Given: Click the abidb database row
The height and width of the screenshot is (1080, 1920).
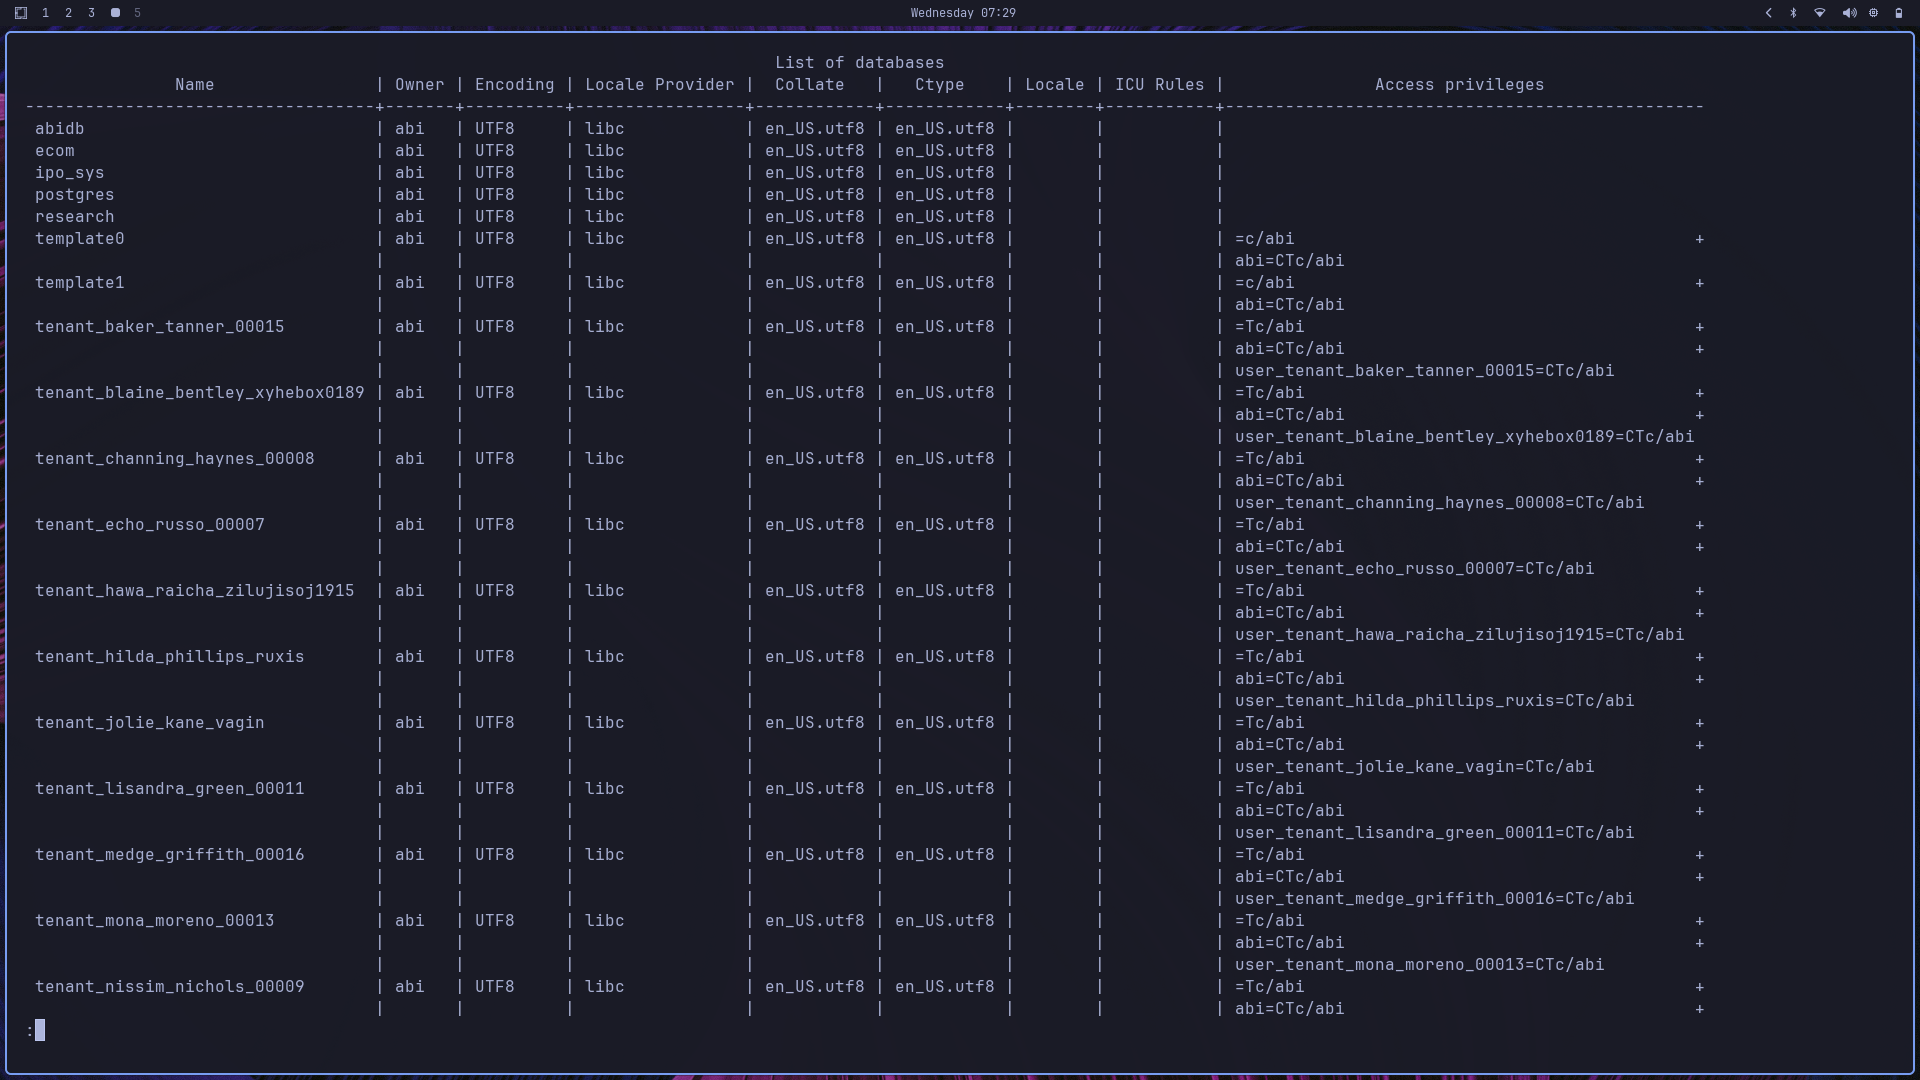Looking at the screenshot, I should point(60,128).
